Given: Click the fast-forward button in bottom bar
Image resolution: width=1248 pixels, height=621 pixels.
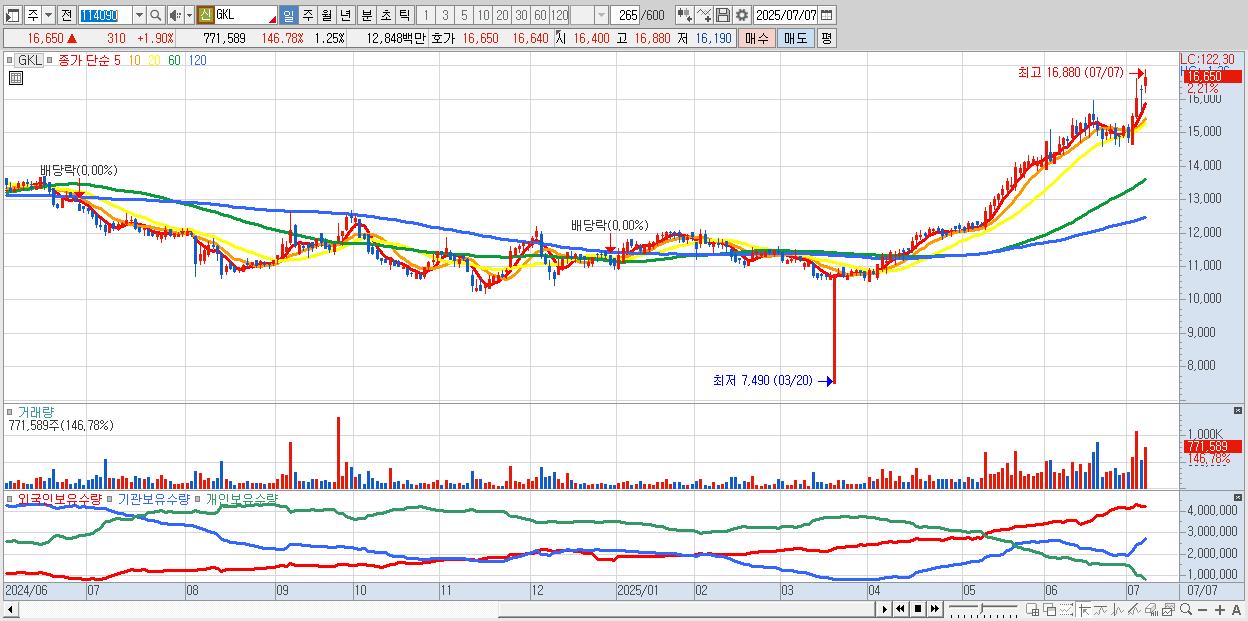Looking at the screenshot, I should click(x=934, y=609).
